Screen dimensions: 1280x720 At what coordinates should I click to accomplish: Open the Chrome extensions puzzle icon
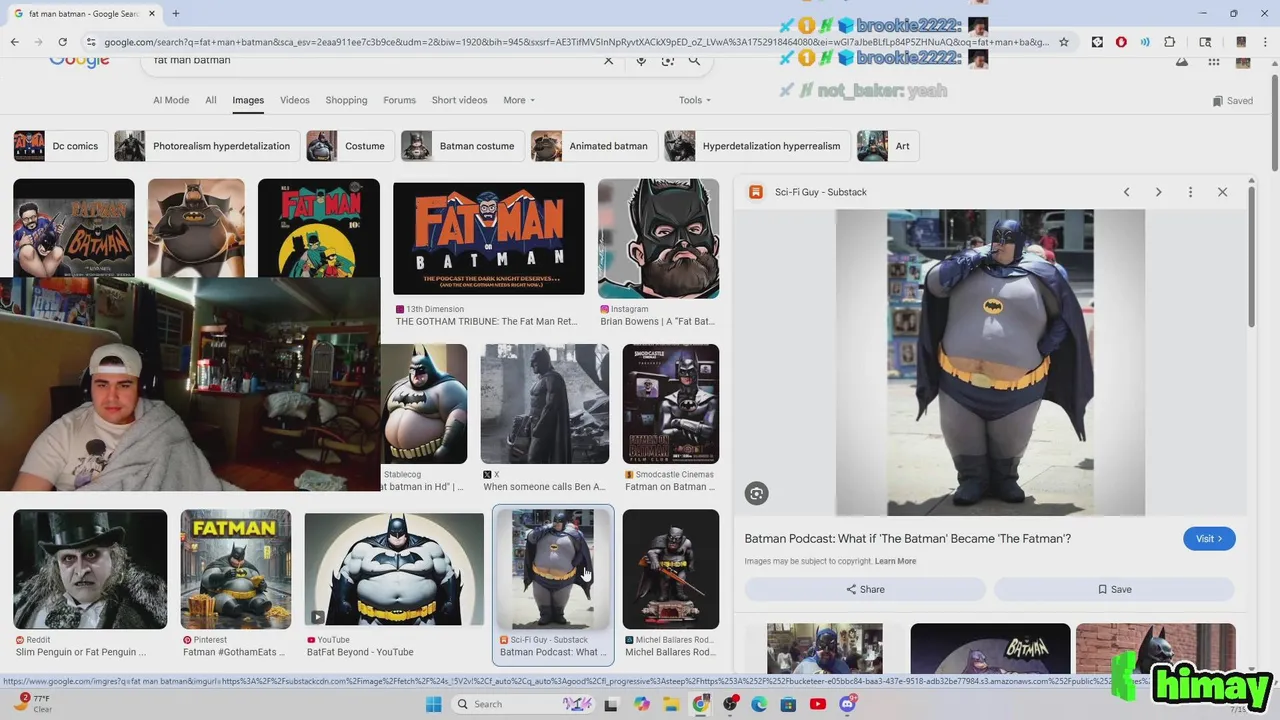tap(1169, 42)
